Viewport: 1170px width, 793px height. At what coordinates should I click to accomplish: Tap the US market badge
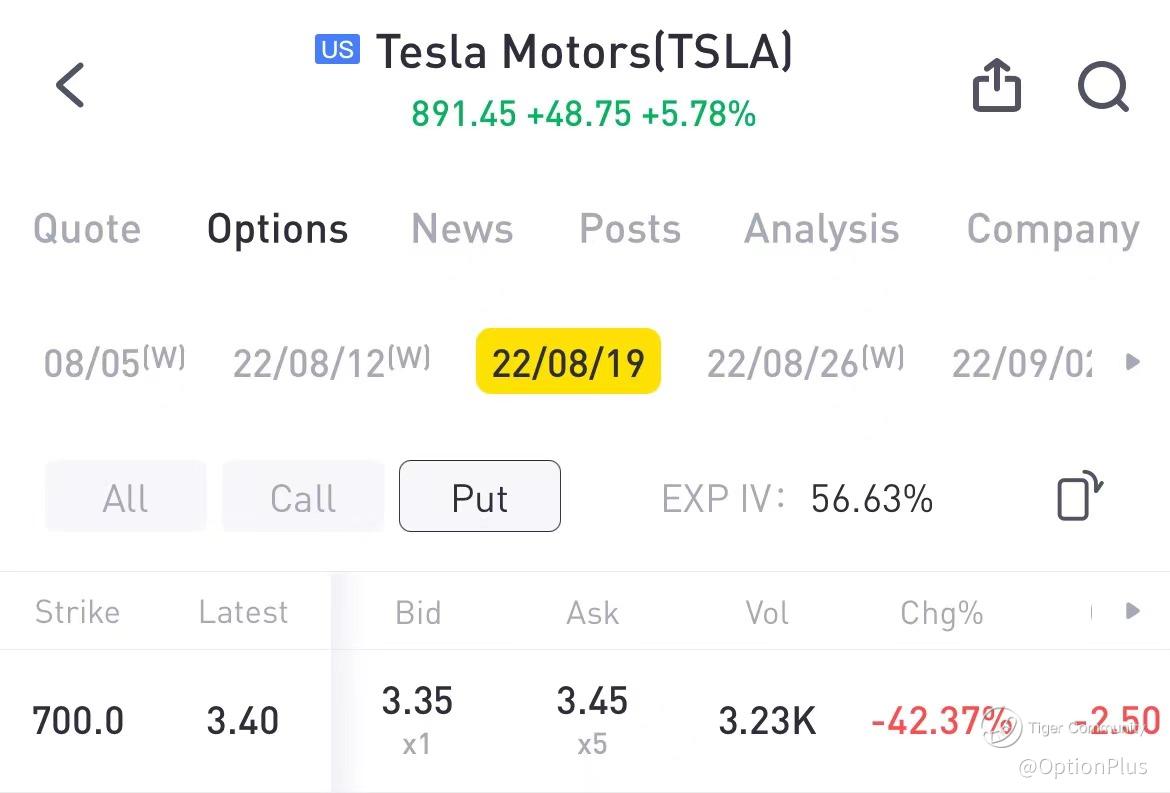pos(337,49)
